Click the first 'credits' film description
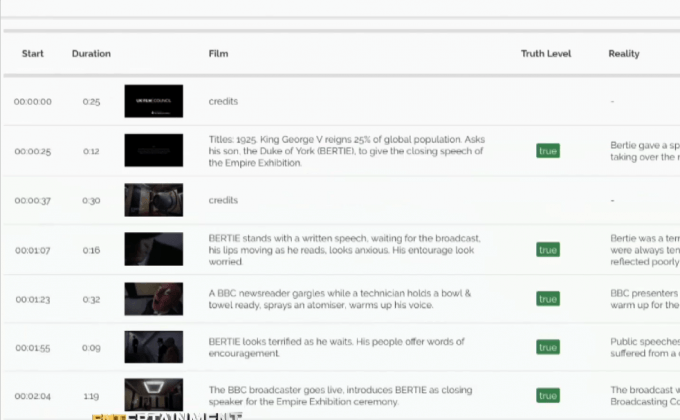The height and width of the screenshot is (420, 680). point(223,102)
